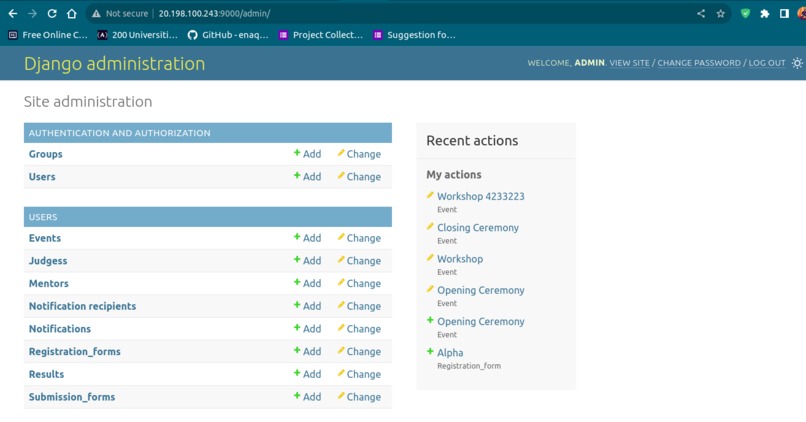Open the Groups model link
The height and width of the screenshot is (422, 806).
pos(46,154)
